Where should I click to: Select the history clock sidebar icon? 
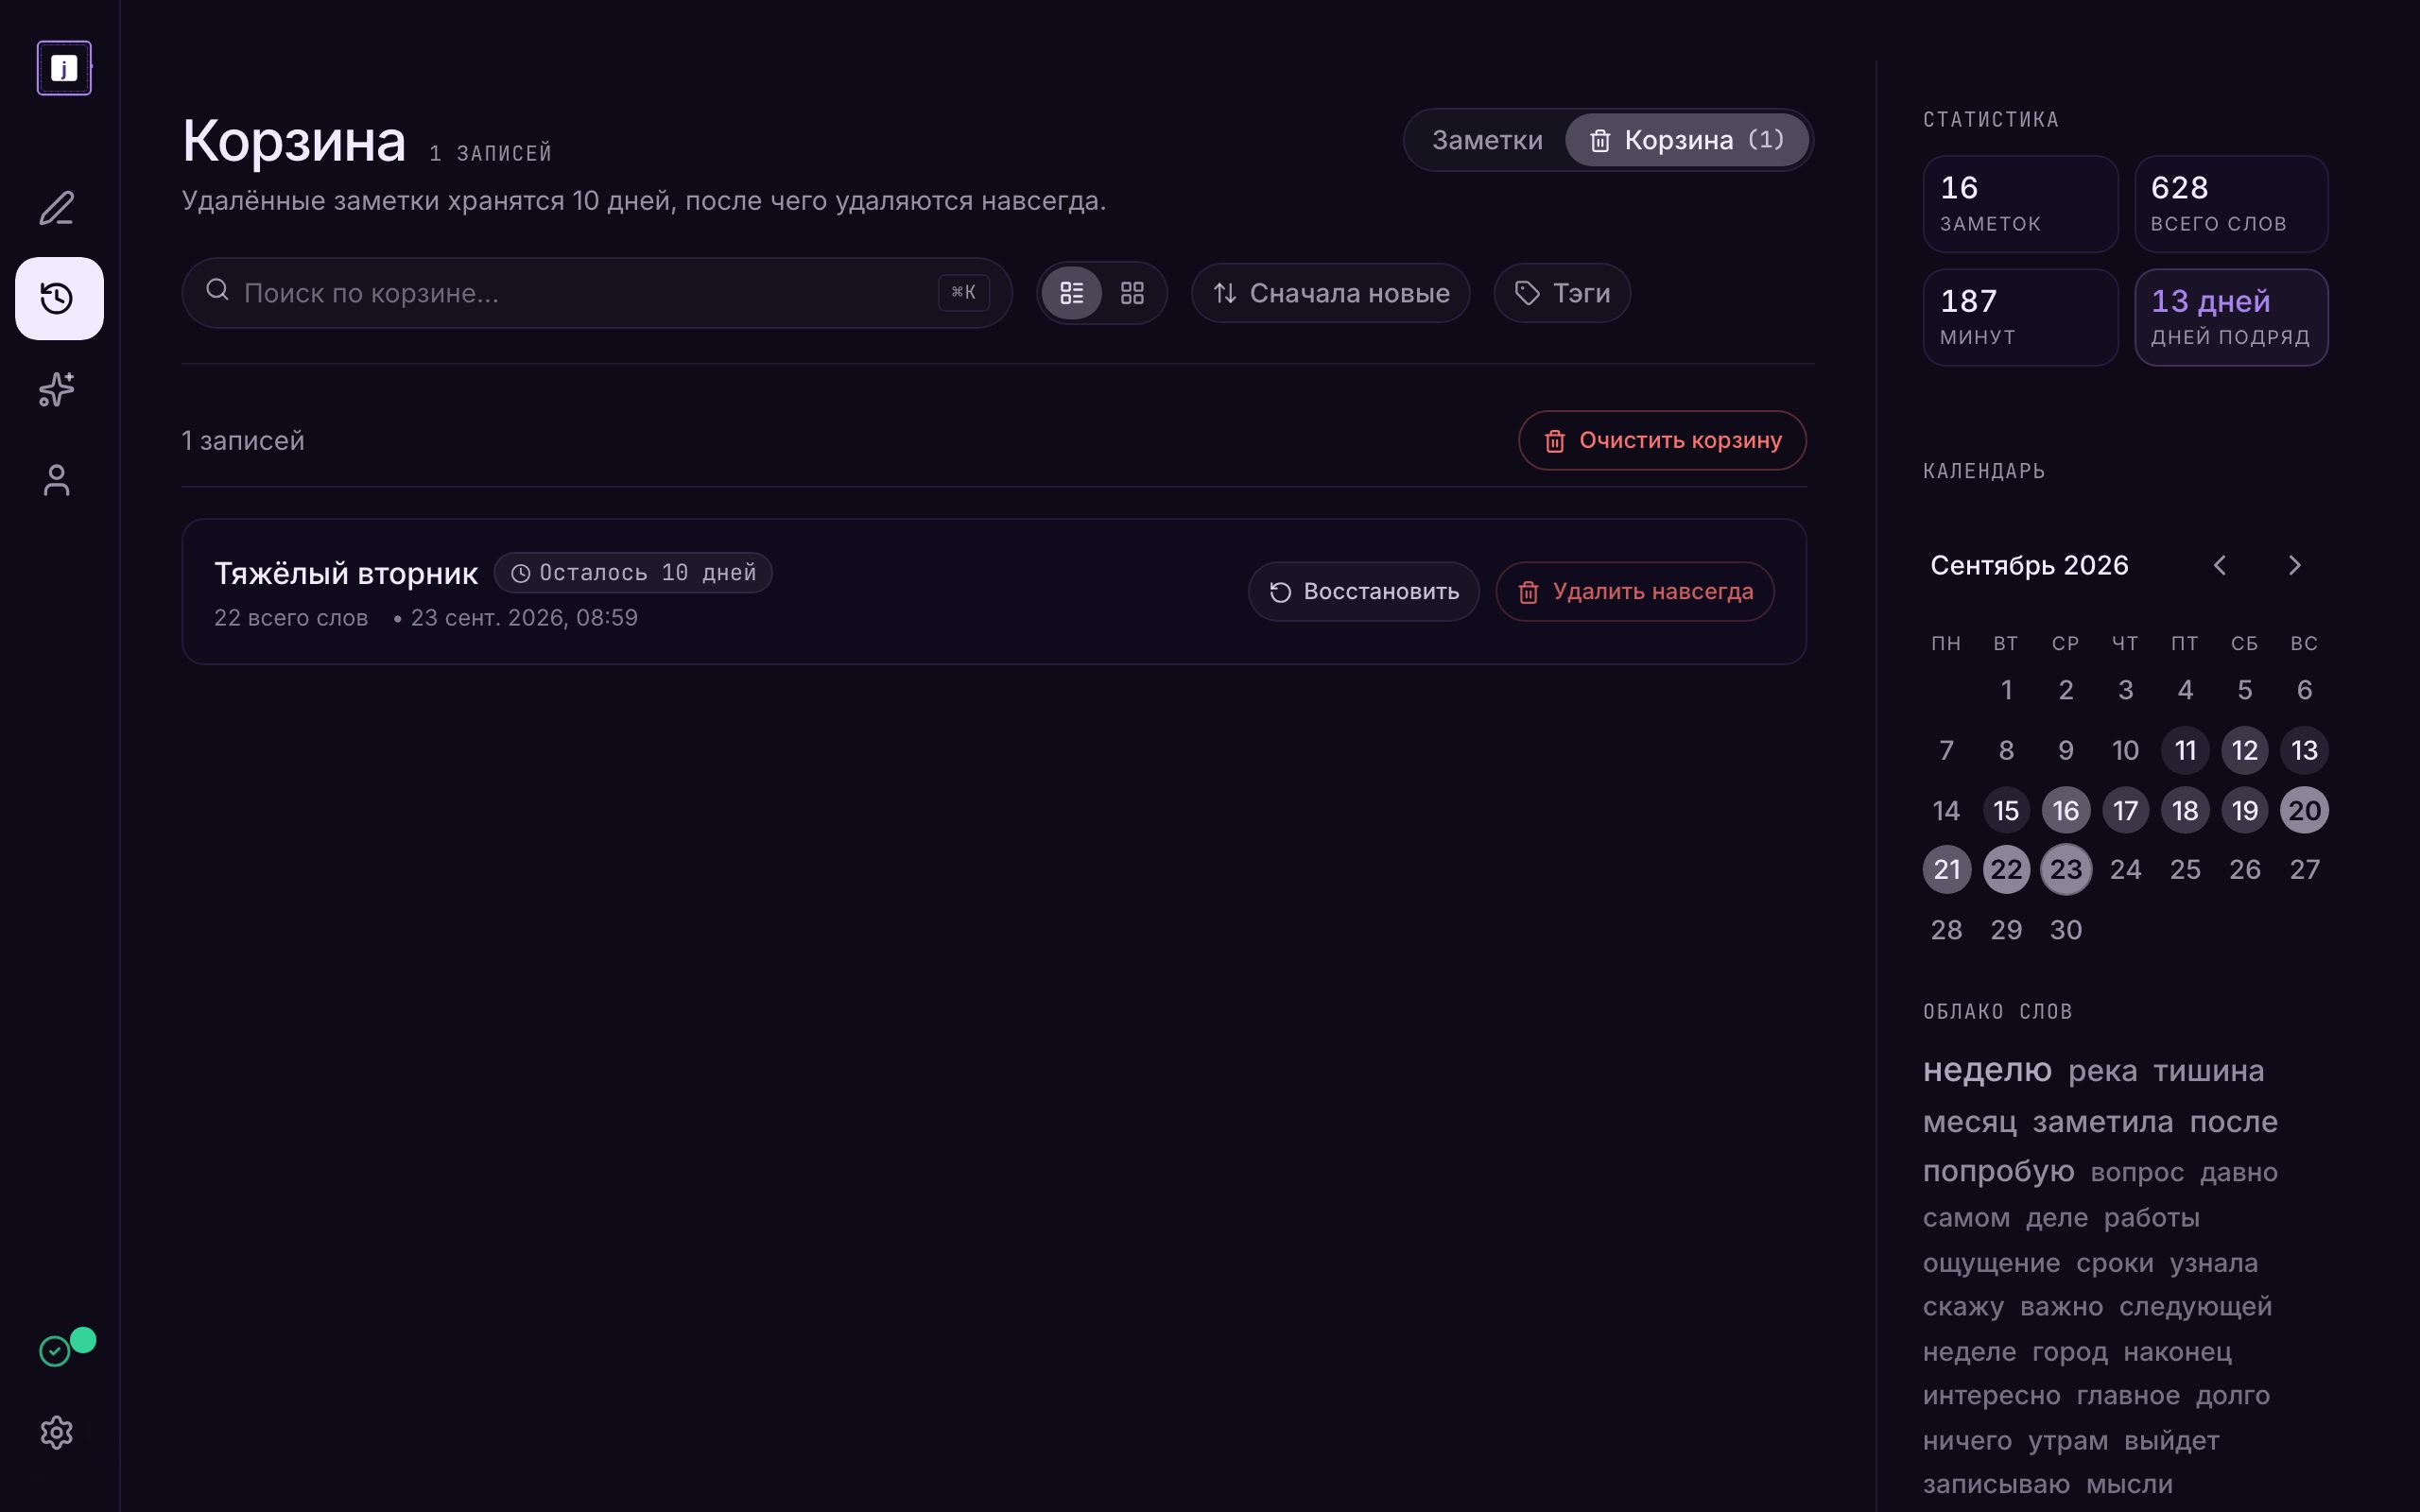[x=59, y=298]
